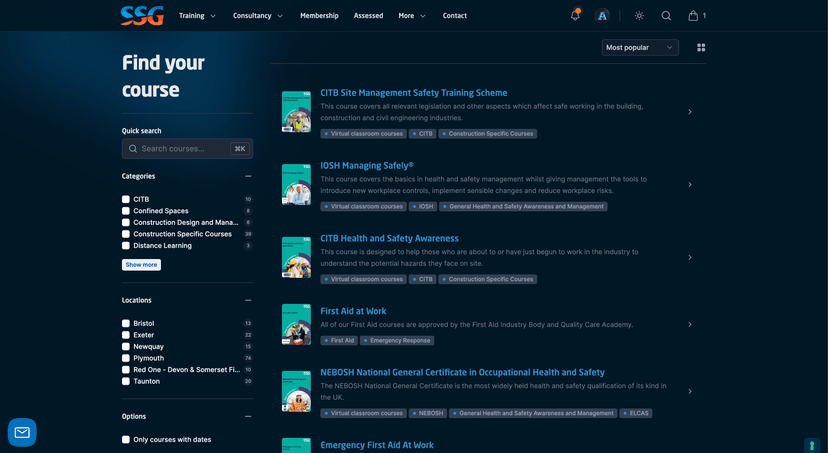Viewport: 828px width, 453px height.
Task: Go to the Assessed page
Action: coord(369,16)
